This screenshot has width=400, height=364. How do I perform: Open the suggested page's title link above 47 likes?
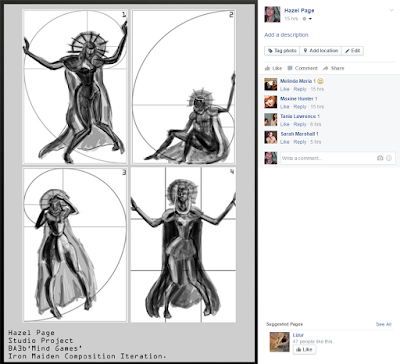click(298, 335)
